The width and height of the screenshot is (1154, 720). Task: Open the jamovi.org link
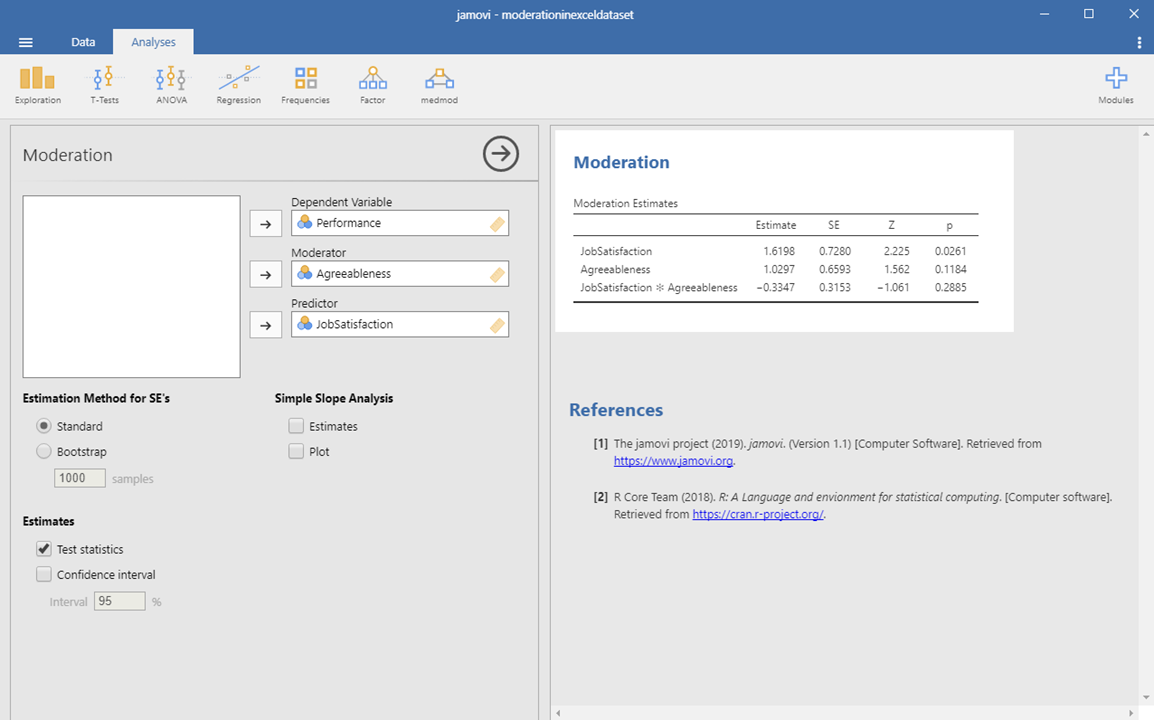[x=673, y=461]
